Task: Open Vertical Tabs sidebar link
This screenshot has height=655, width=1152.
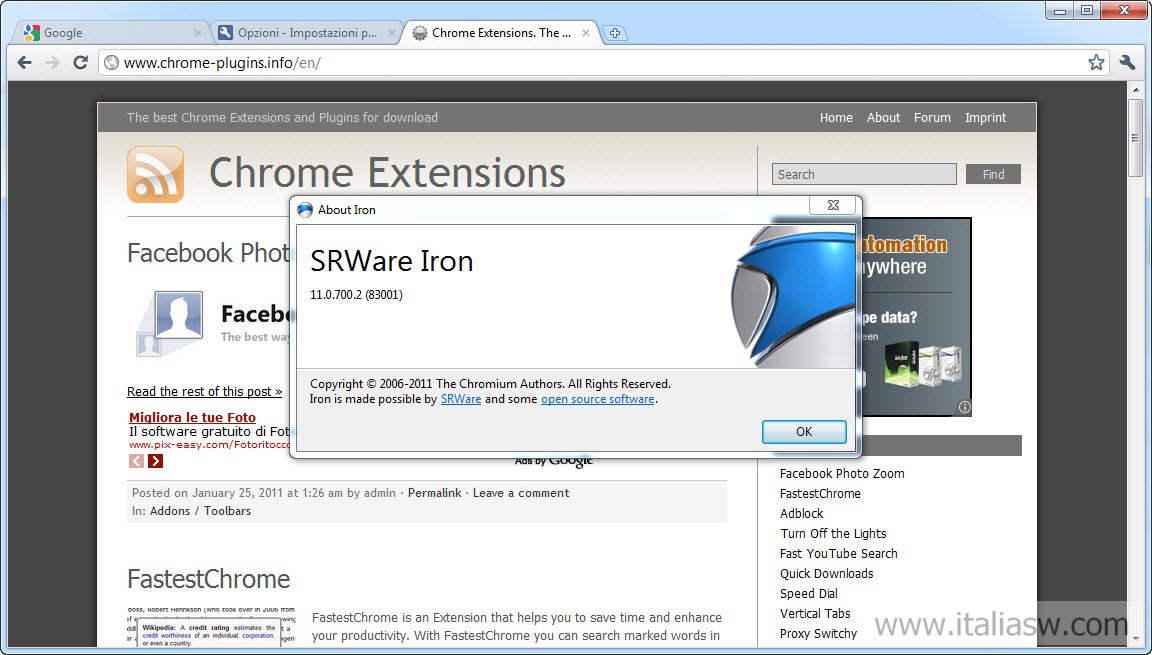Action: [815, 613]
